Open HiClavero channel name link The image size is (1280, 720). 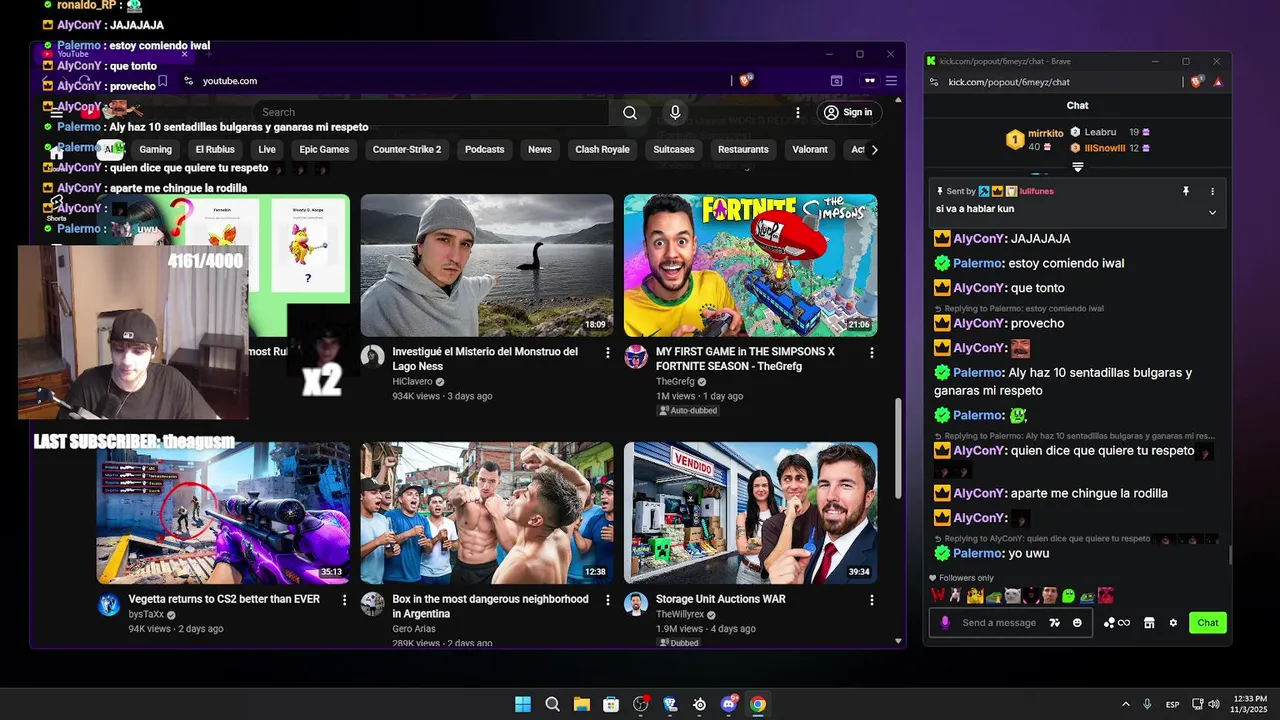413,382
